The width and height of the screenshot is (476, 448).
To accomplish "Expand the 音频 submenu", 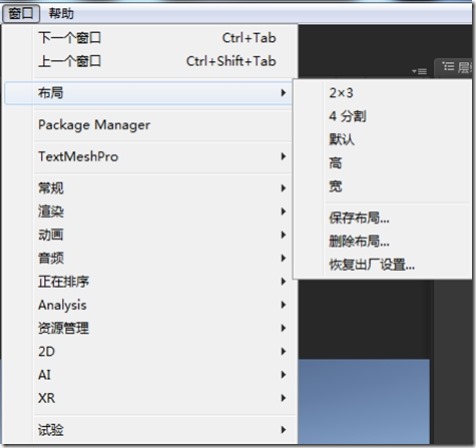I will pyautogui.click(x=149, y=258).
